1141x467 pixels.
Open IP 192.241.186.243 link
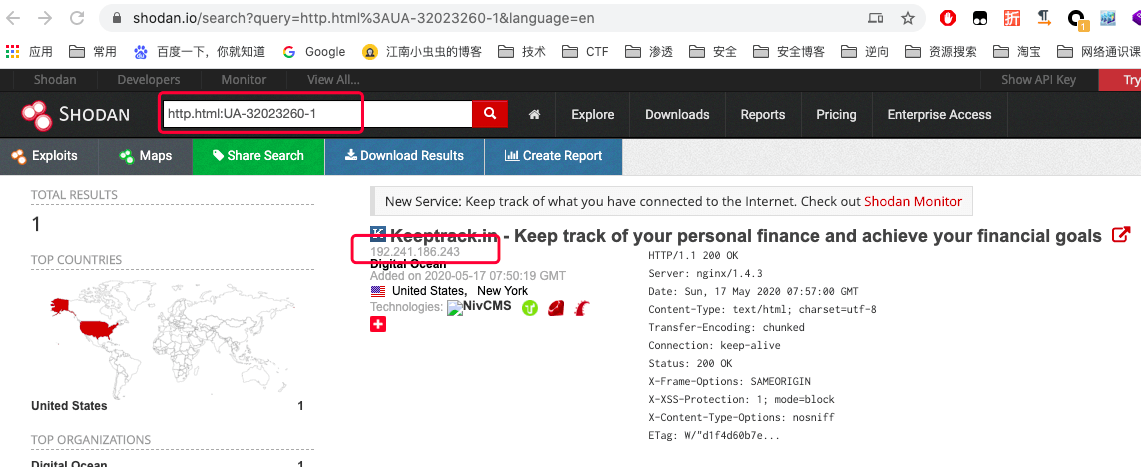coord(415,252)
